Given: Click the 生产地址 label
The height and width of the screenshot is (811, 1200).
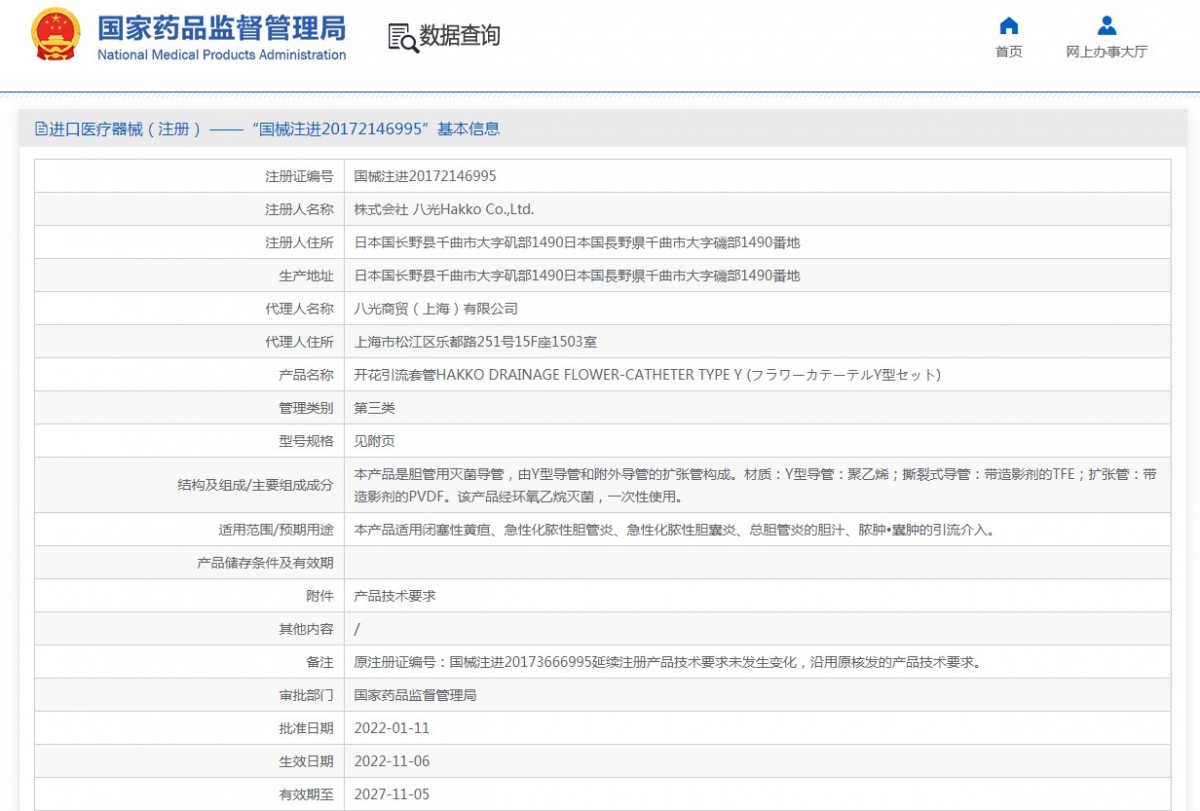Looking at the screenshot, I should click(x=306, y=275).
